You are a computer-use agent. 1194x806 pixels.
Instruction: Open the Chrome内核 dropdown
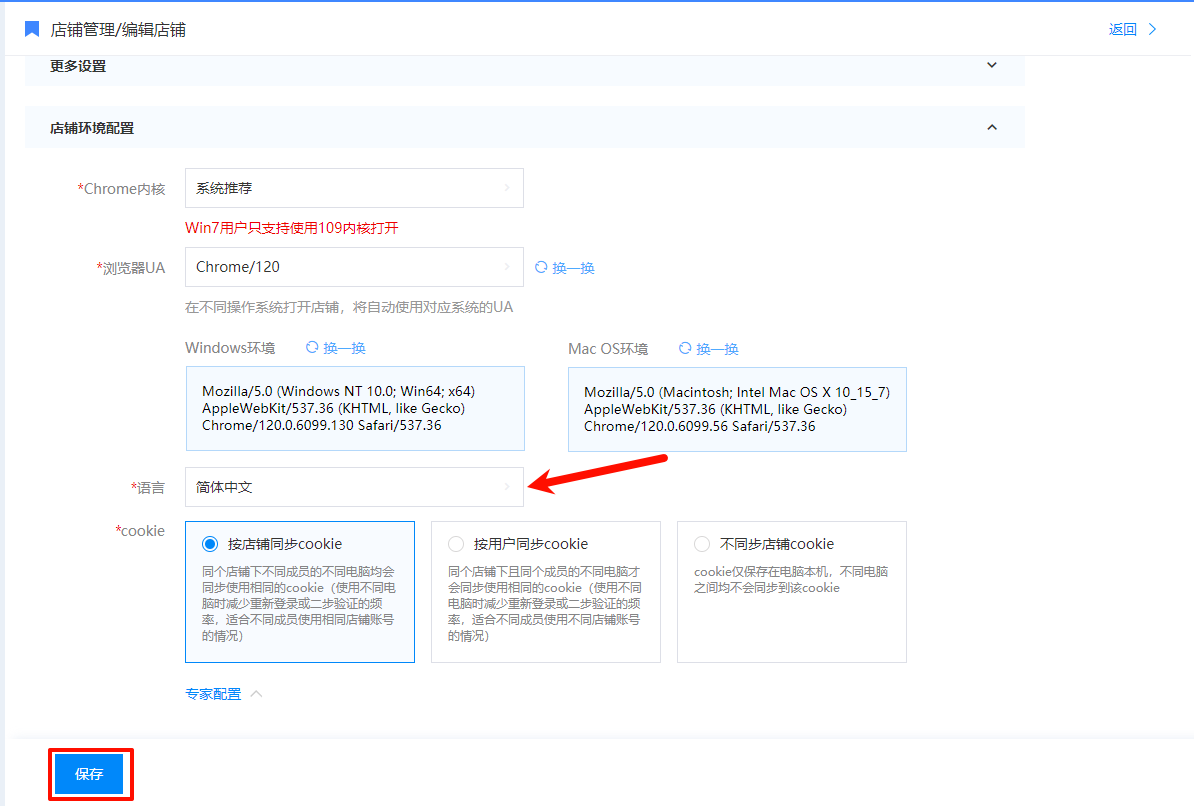click(354, 188)
